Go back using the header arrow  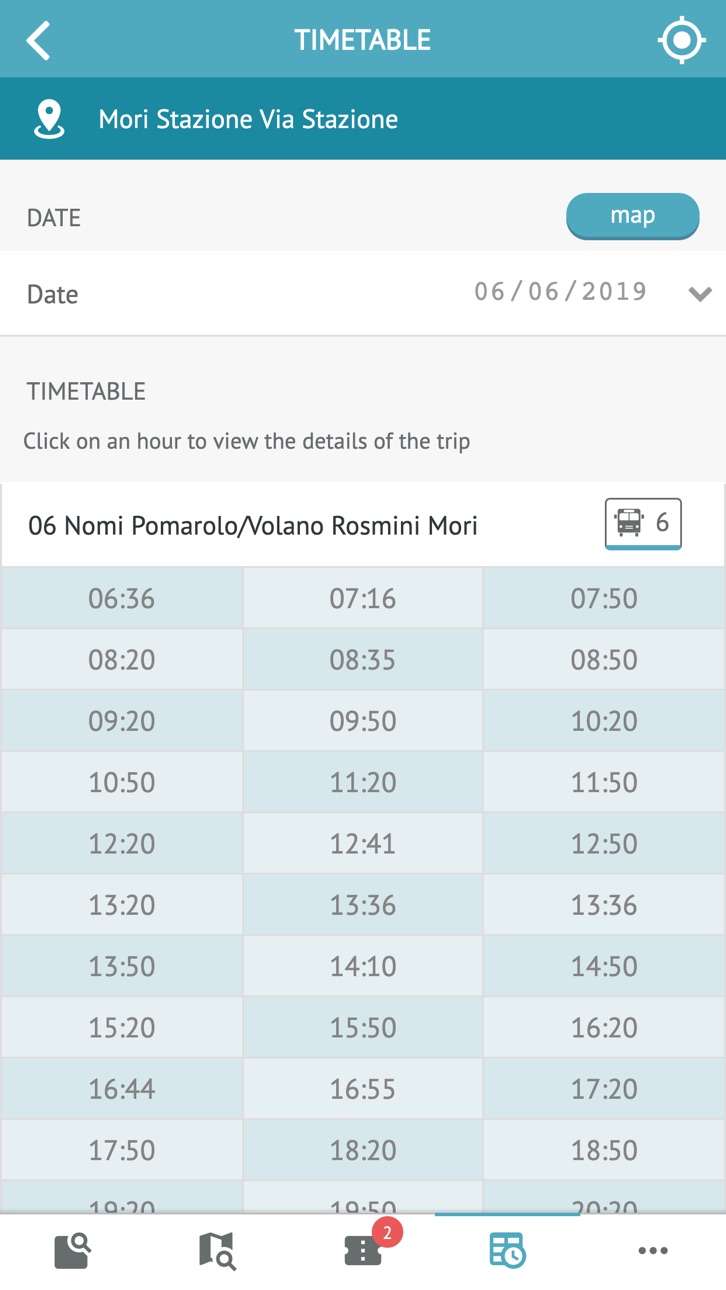pos(38,41)
